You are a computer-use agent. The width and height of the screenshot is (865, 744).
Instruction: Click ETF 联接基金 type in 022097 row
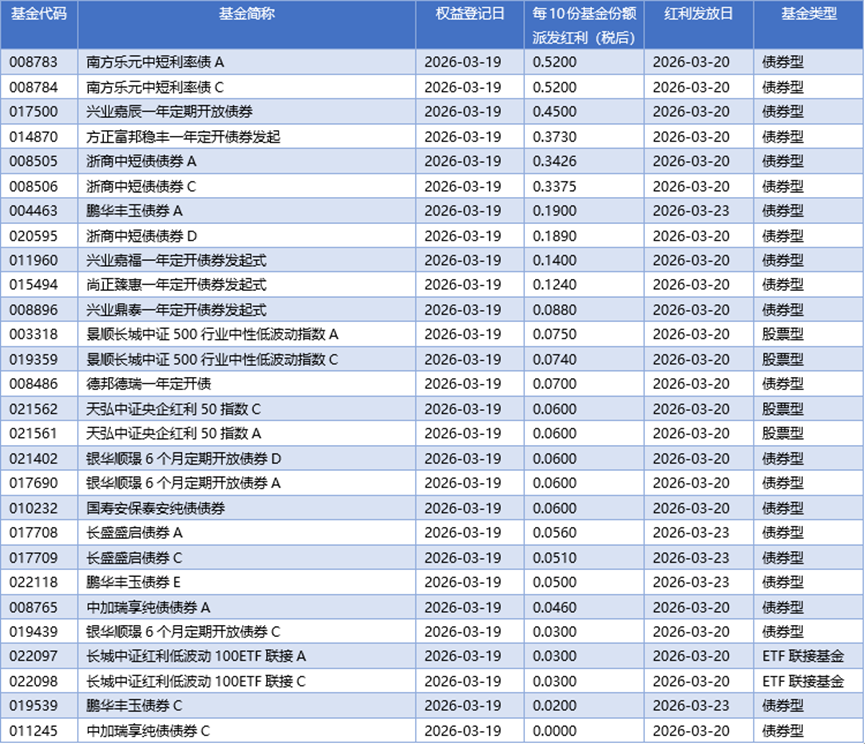[x=803, y=656]
